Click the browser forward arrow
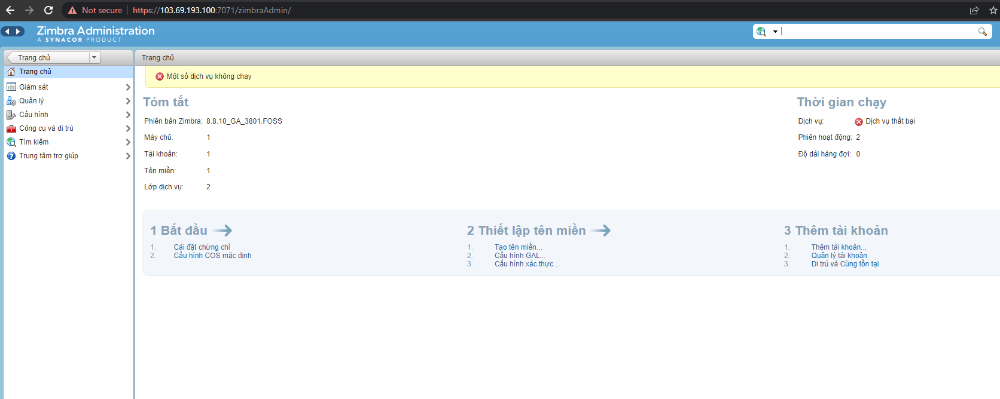Image resolution: width=1000 pixels, height=399 pixels. coord(29,10)
